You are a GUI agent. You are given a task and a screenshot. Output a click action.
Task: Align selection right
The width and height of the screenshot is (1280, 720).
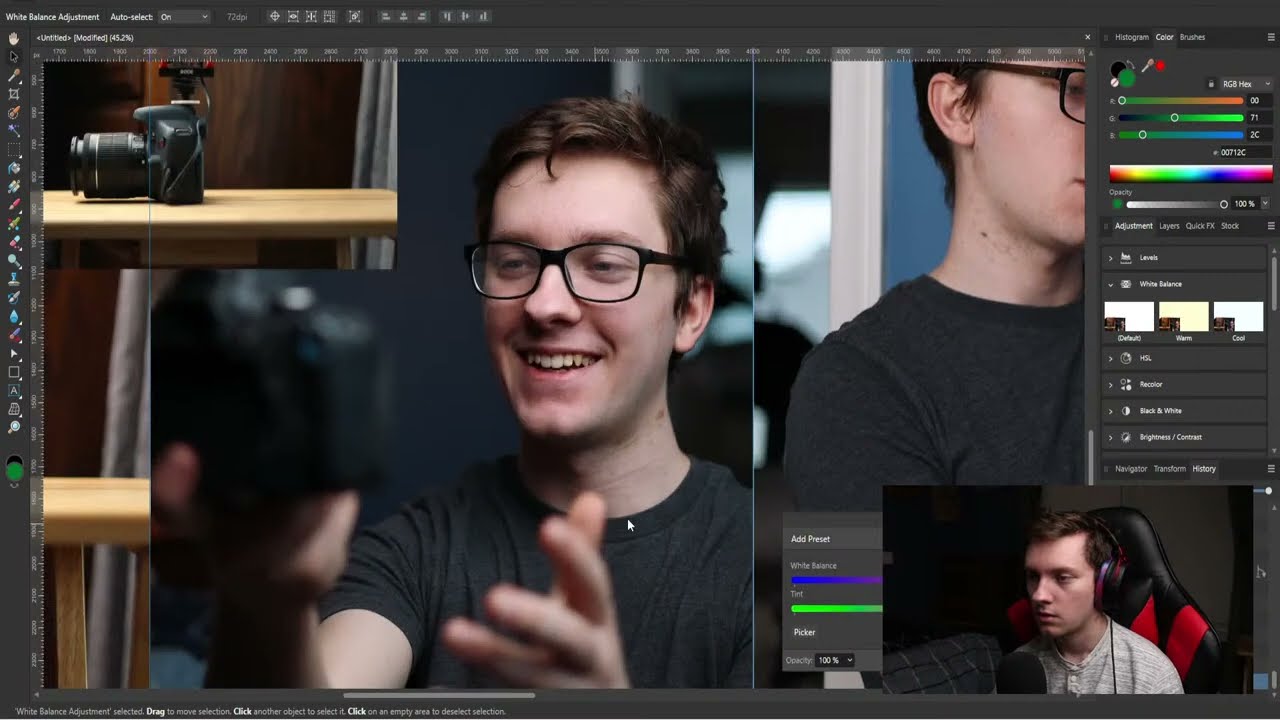pos(421,16)
